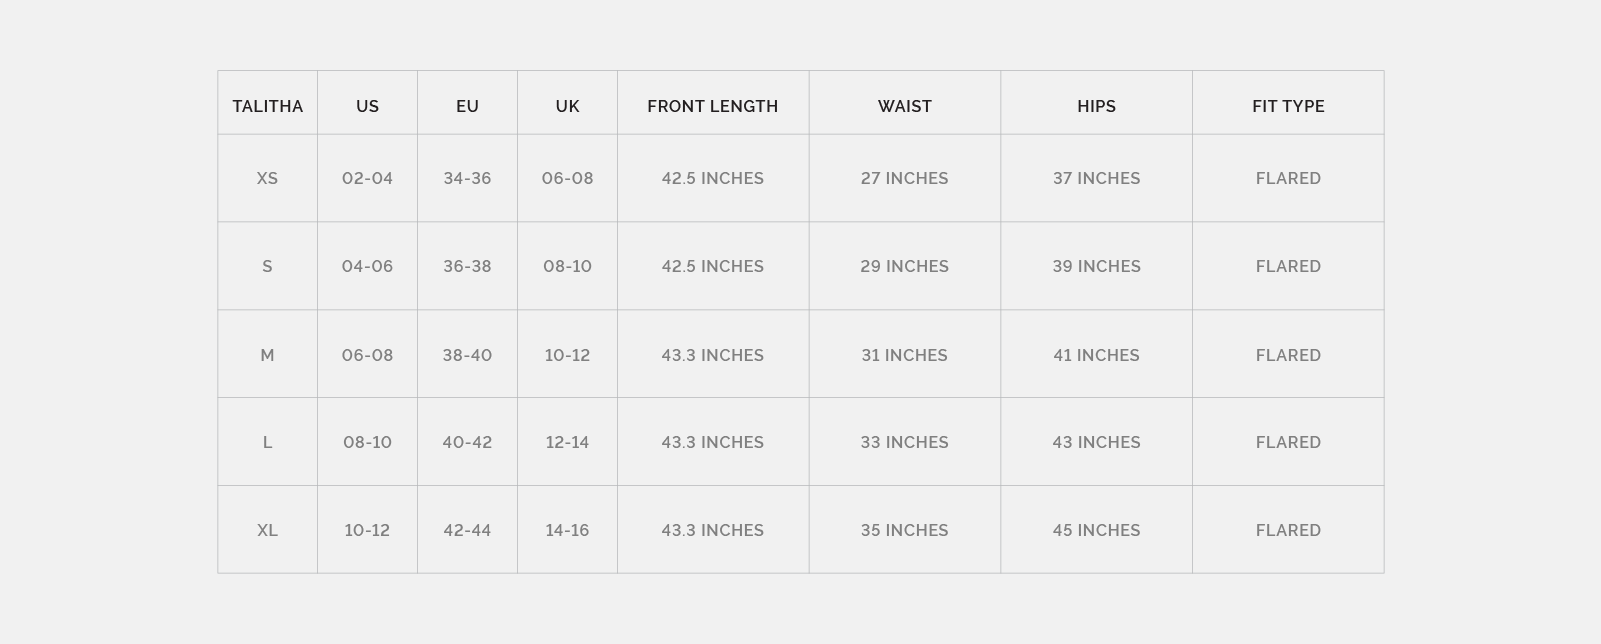Click UK size 14-16 cell
This screenshot has height=644, width=1601.
pos(567,530)
